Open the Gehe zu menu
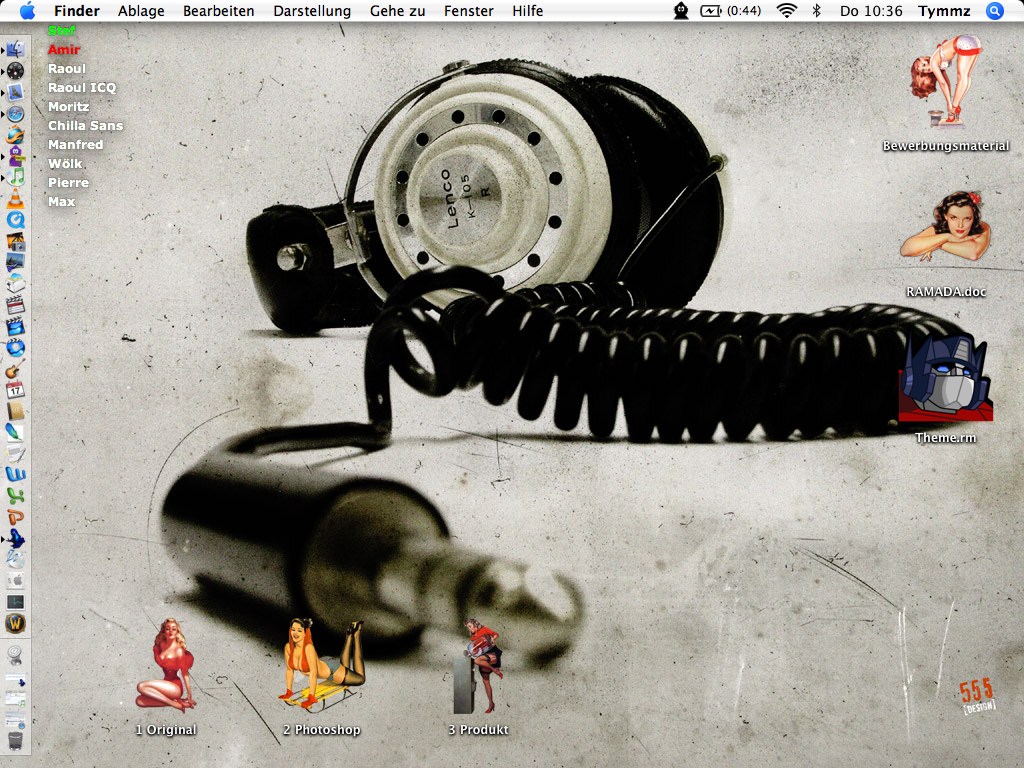Screen dimensions: 1024x768 (x=397, y=10)
